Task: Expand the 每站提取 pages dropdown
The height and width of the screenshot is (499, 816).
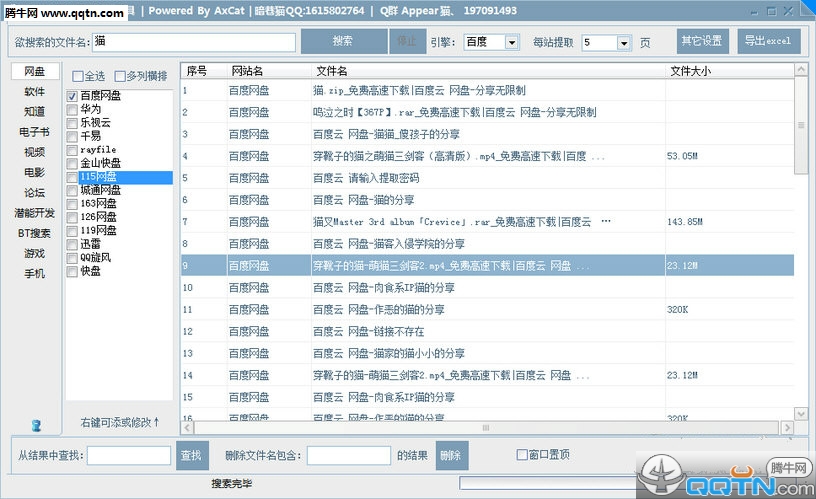Action: tap(624, 43)
